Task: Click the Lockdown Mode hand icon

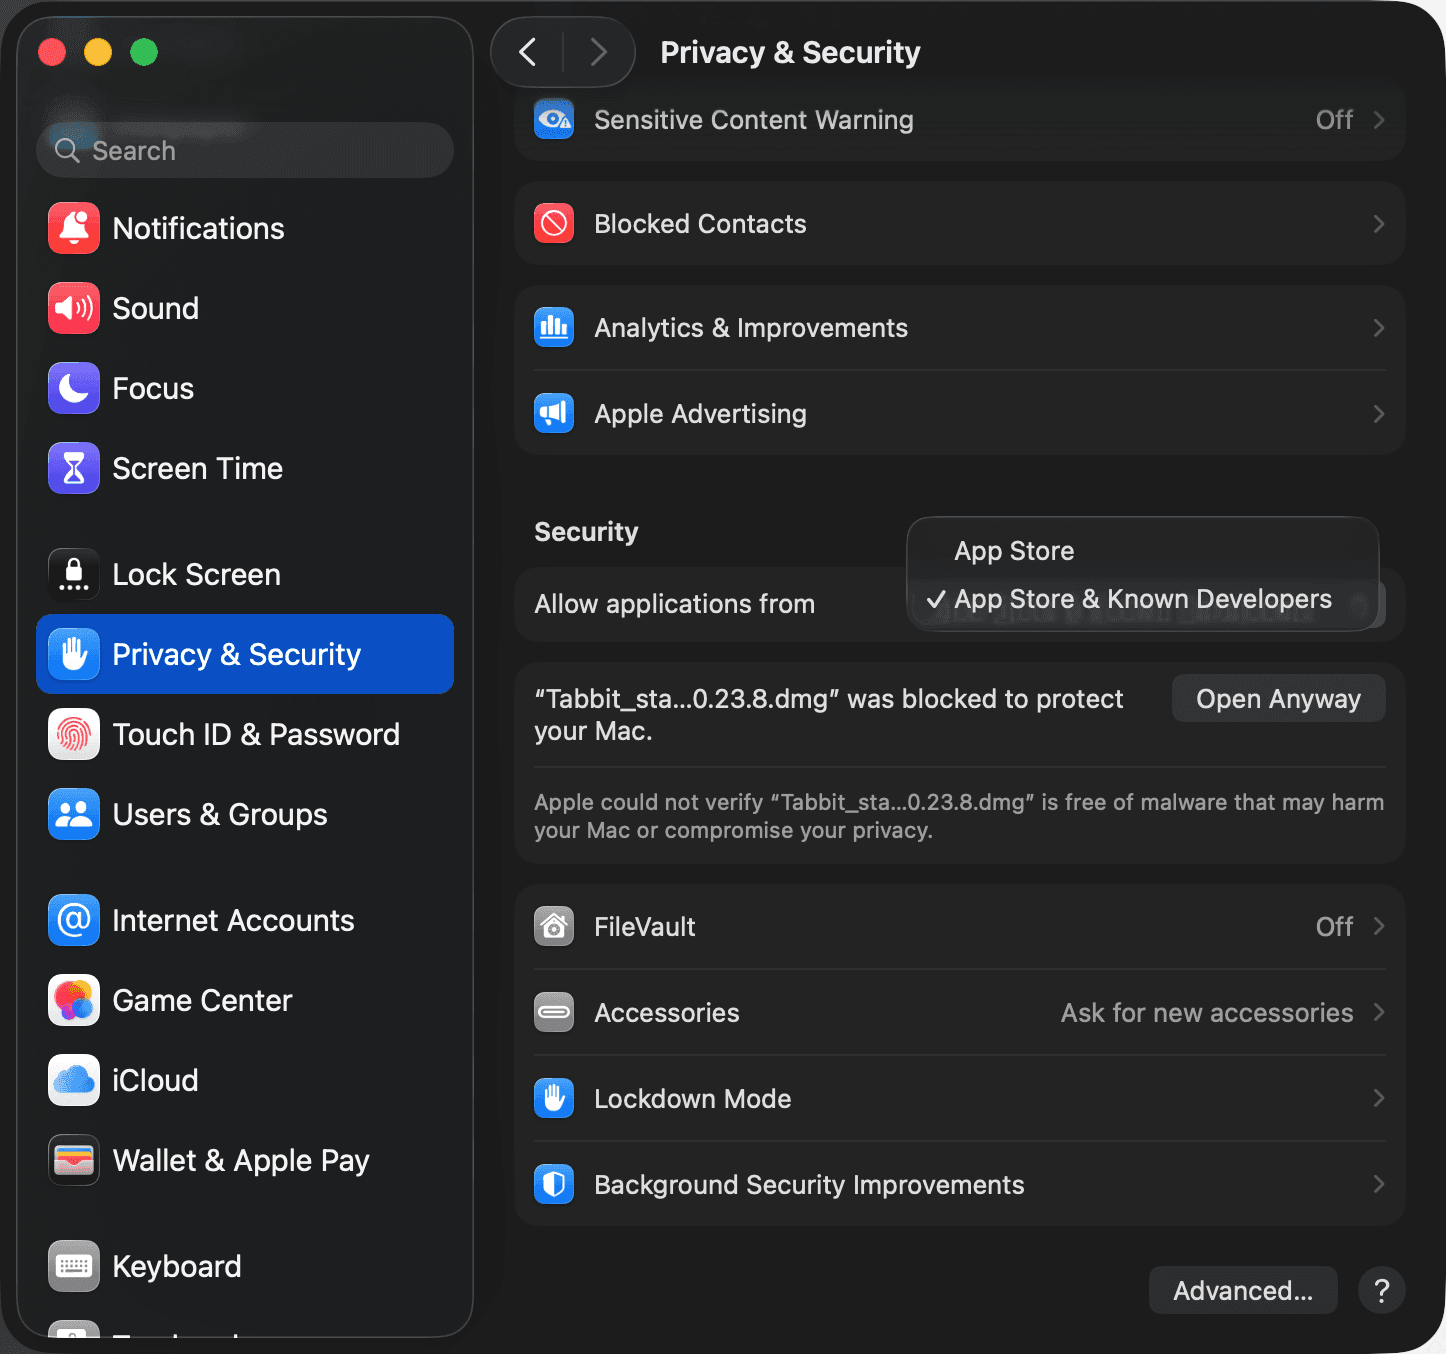Action: pyautogui.click(x=554, y=1099)
